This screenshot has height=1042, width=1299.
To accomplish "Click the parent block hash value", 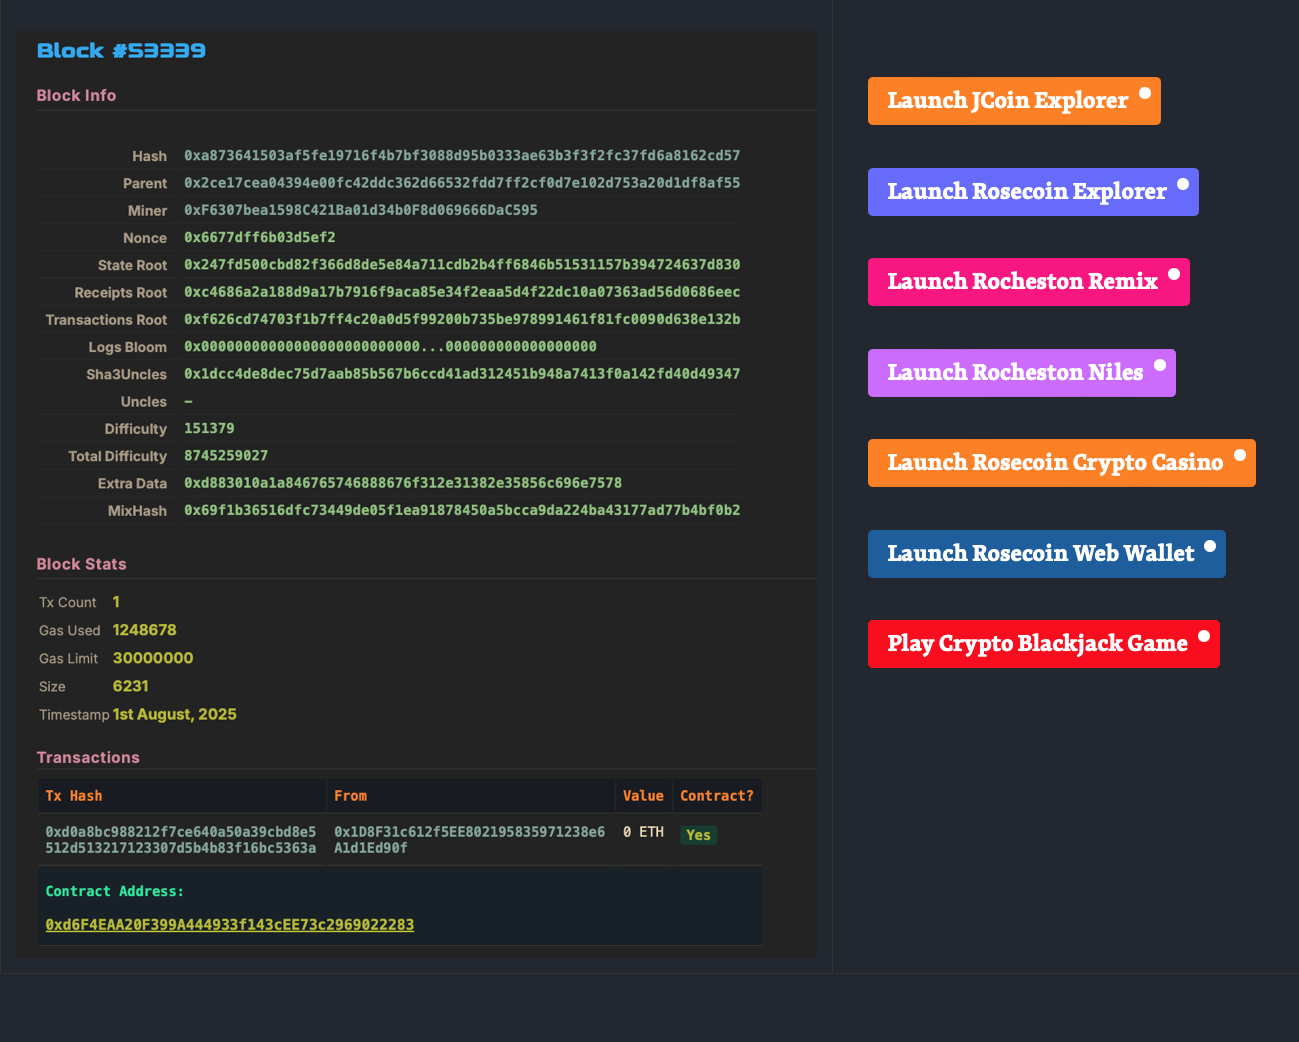I will click(x=462, y=183).
